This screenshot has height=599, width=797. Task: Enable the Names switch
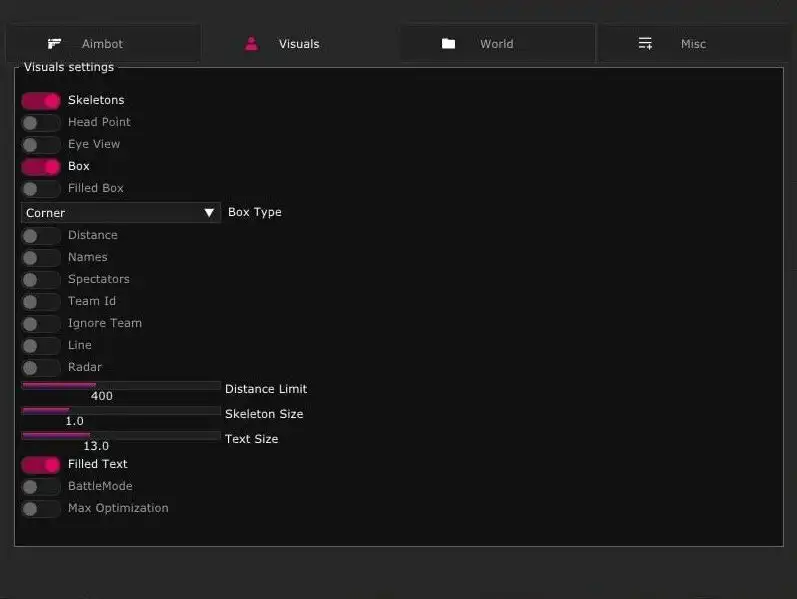[41, 257]
